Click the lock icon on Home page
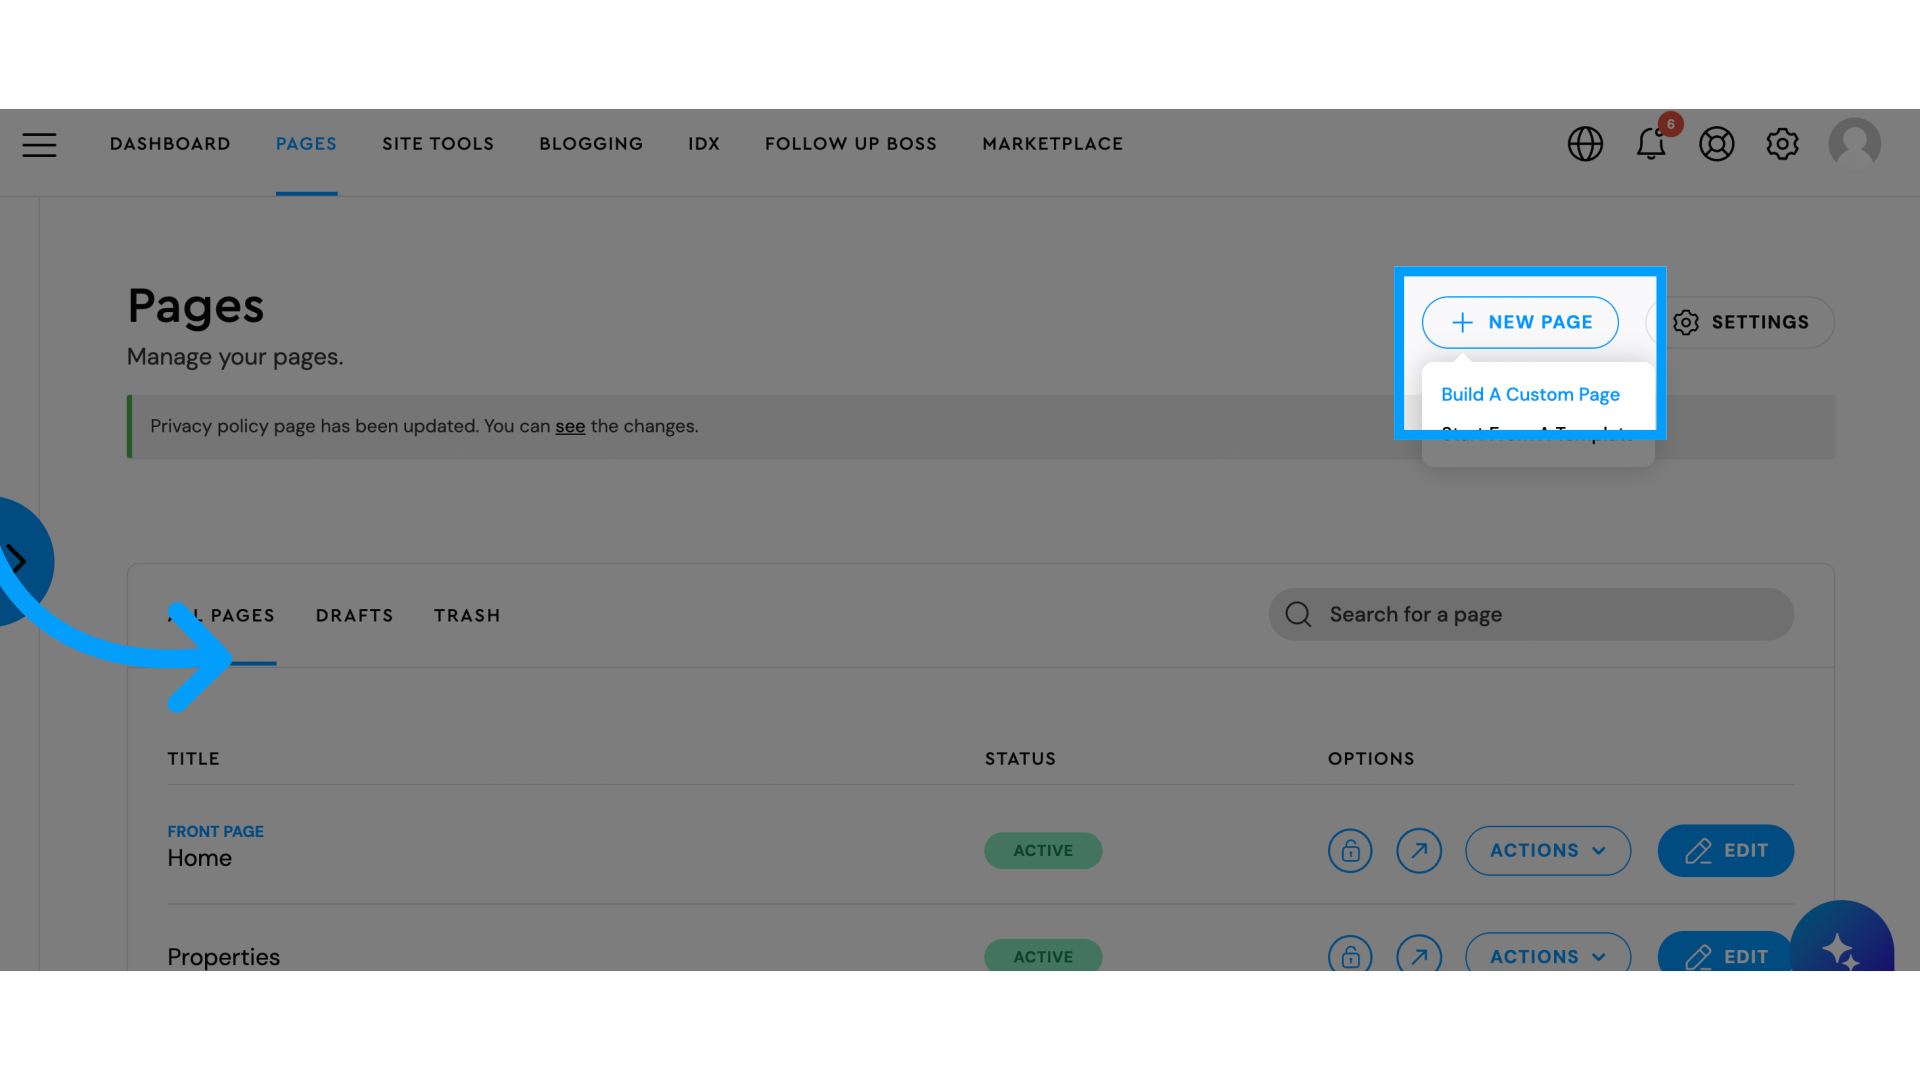This screenshot has height=1080, width=1920. (1350, 851)
